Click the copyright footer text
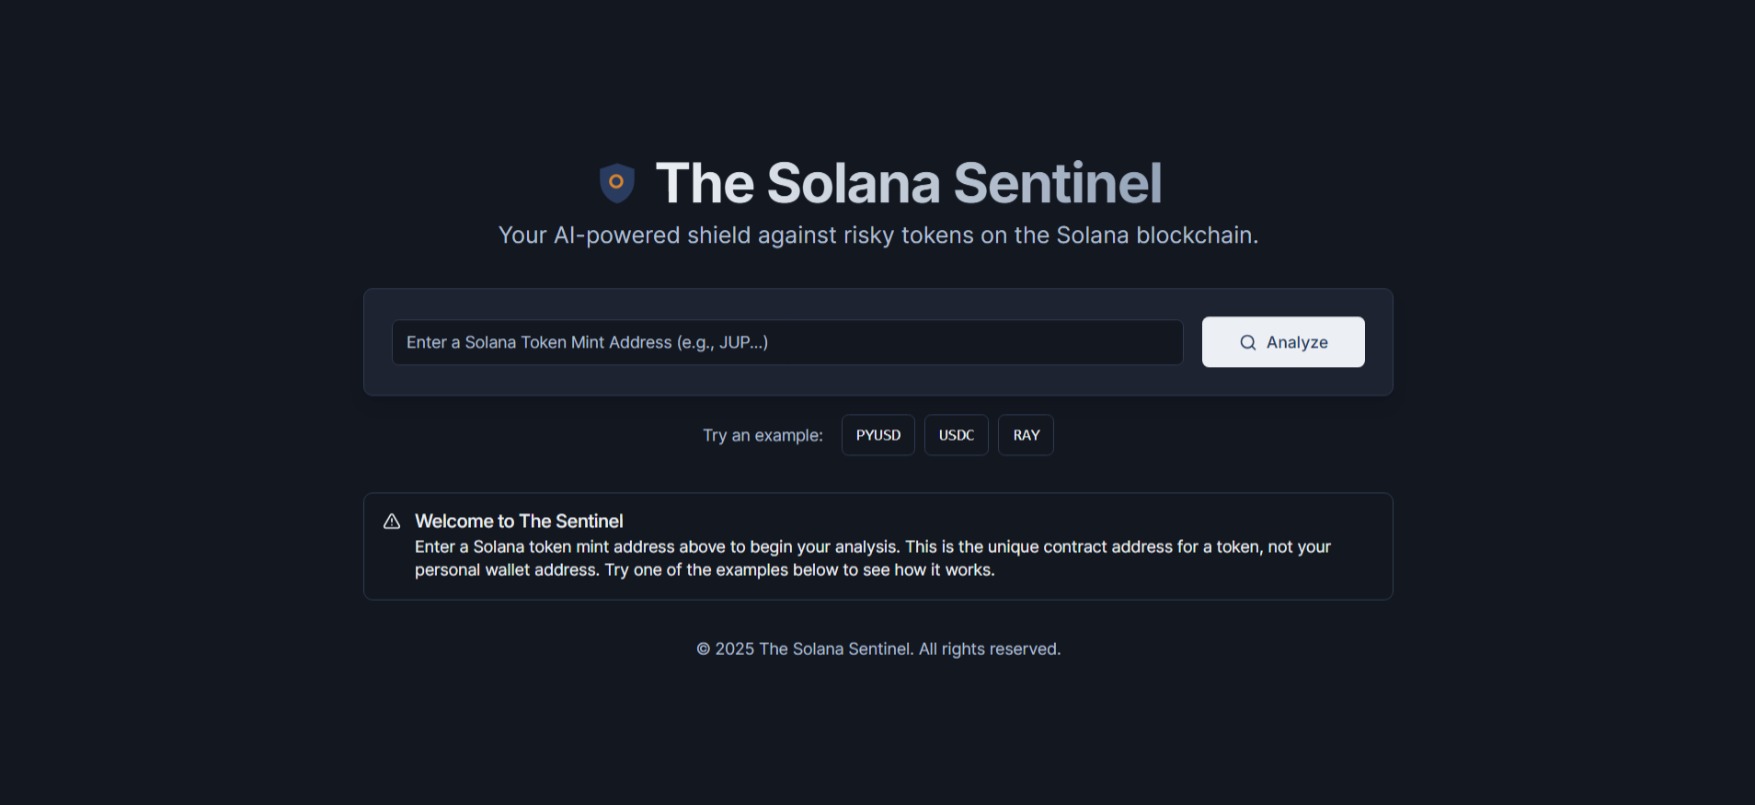Viewport: 1755px width, 805px height. [878, 648]
